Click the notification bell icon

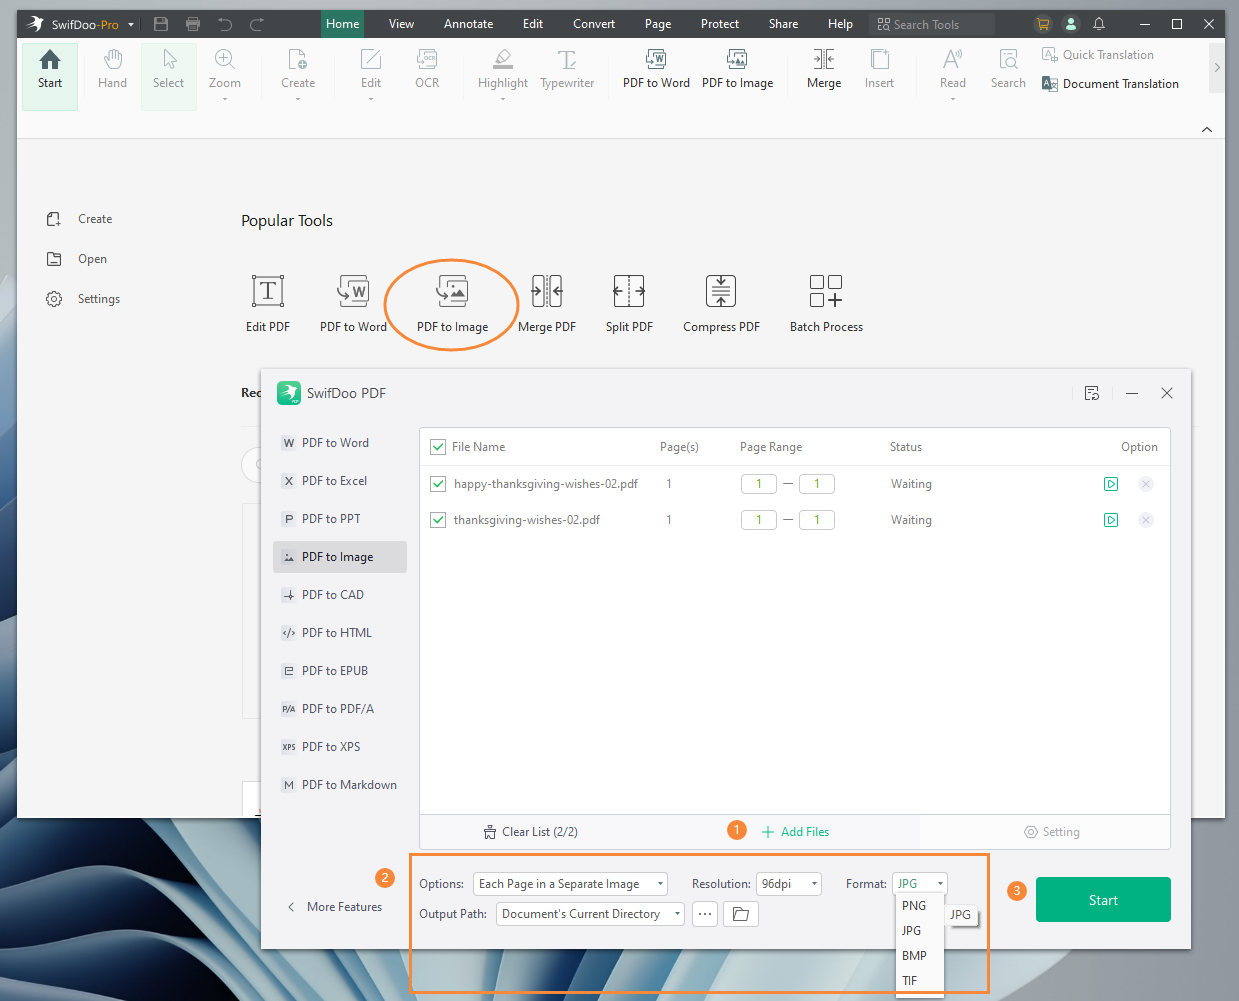(1099, 24)
